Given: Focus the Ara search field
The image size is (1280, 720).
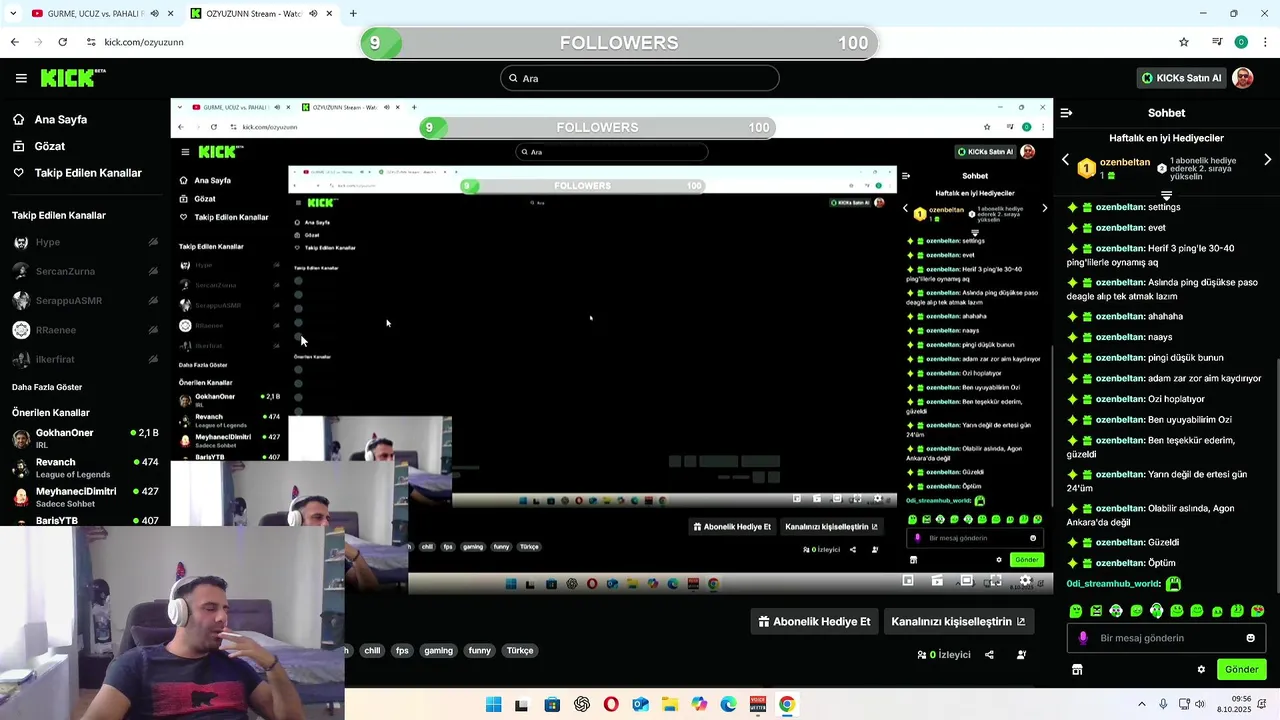Looking at the screenshot, I should click(640, 78).
